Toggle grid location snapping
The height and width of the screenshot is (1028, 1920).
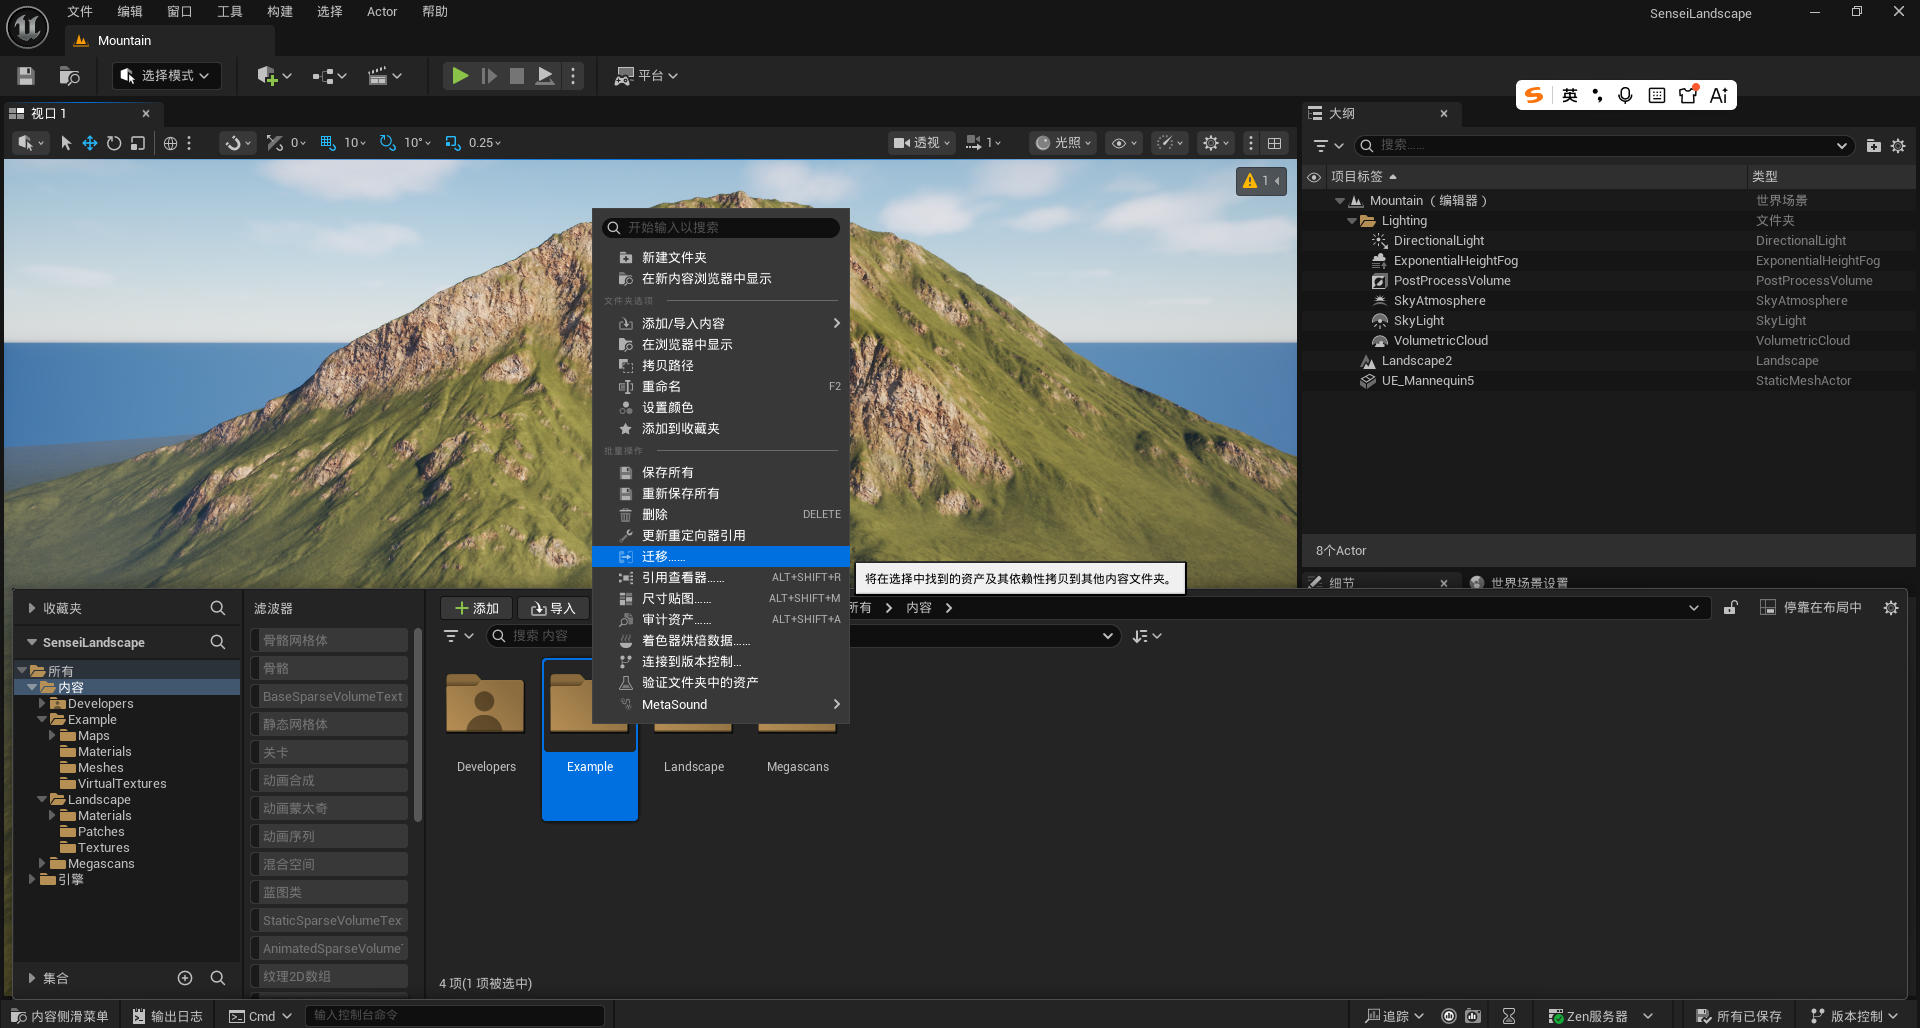327,143
